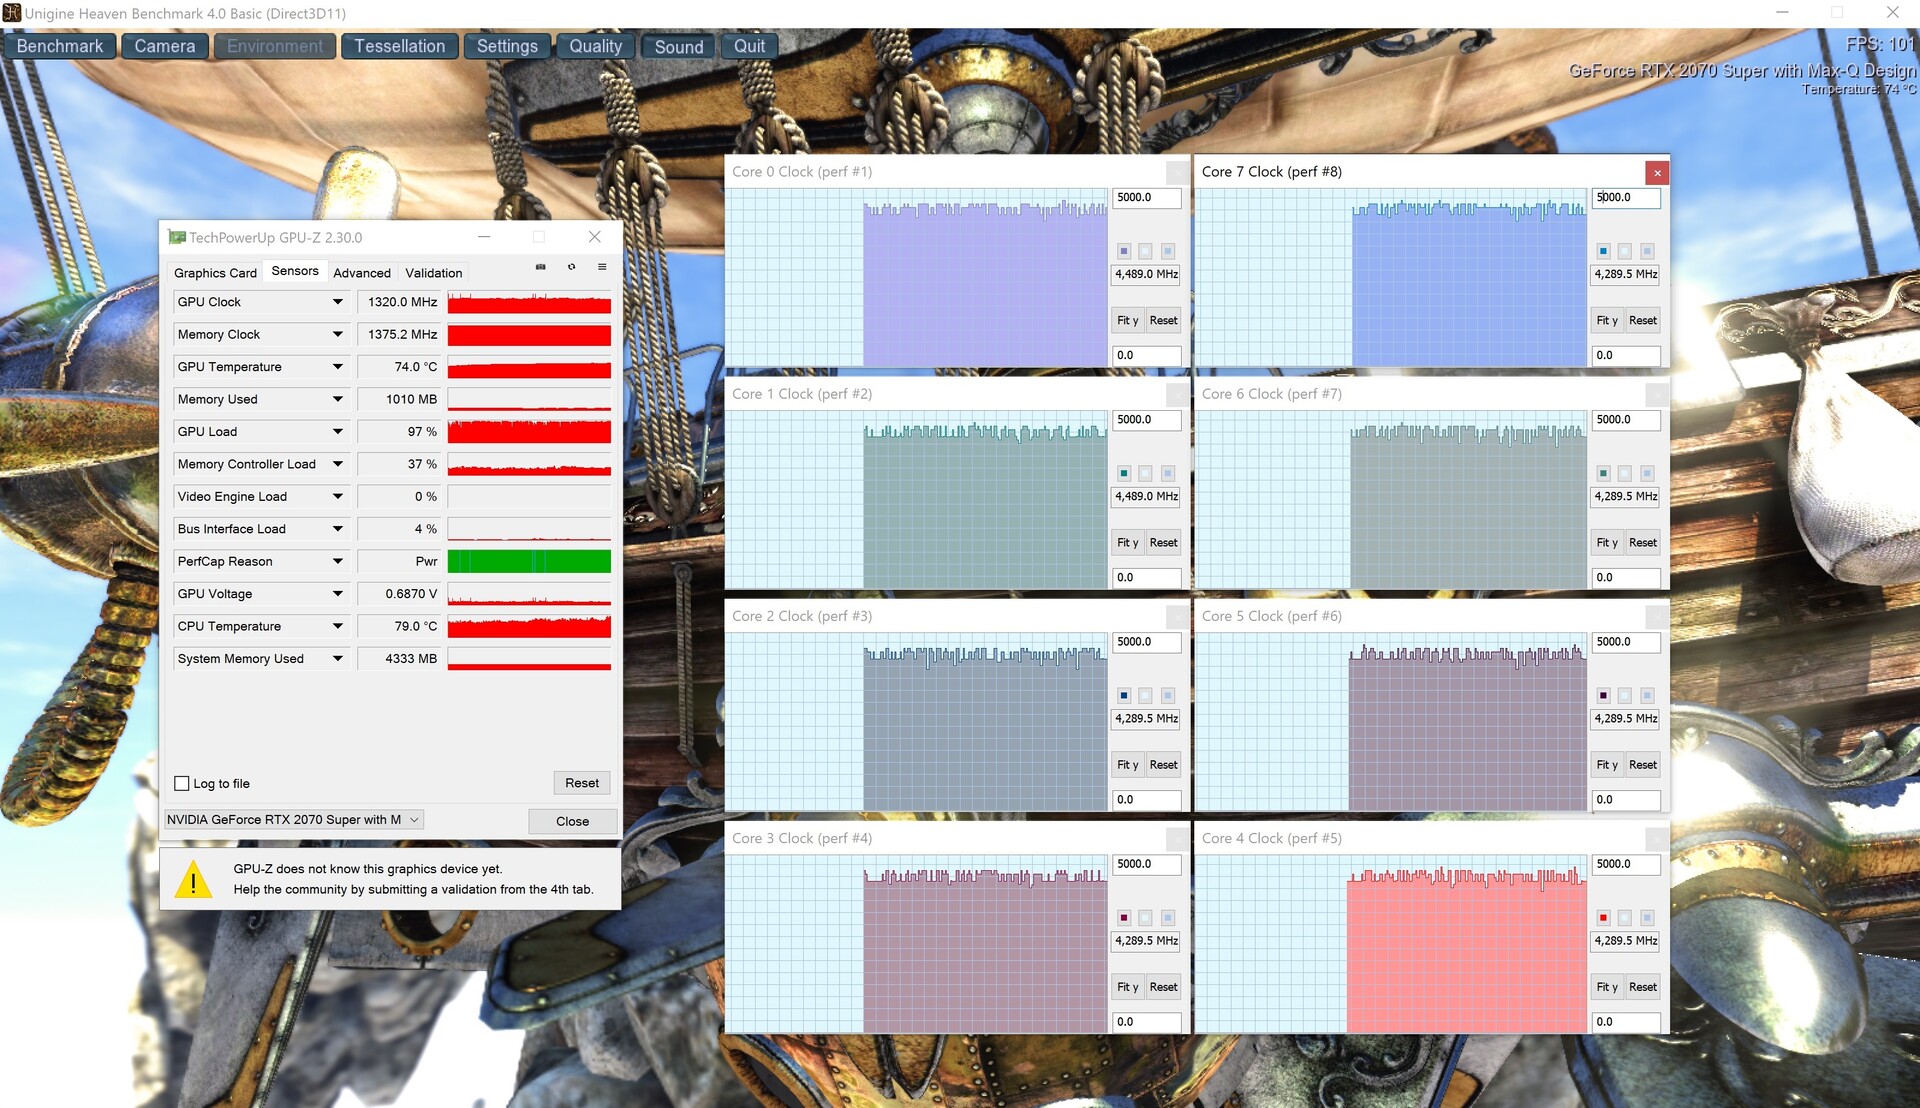
Task: Toggle Sound in the Heaven menu
Action: 679,46
